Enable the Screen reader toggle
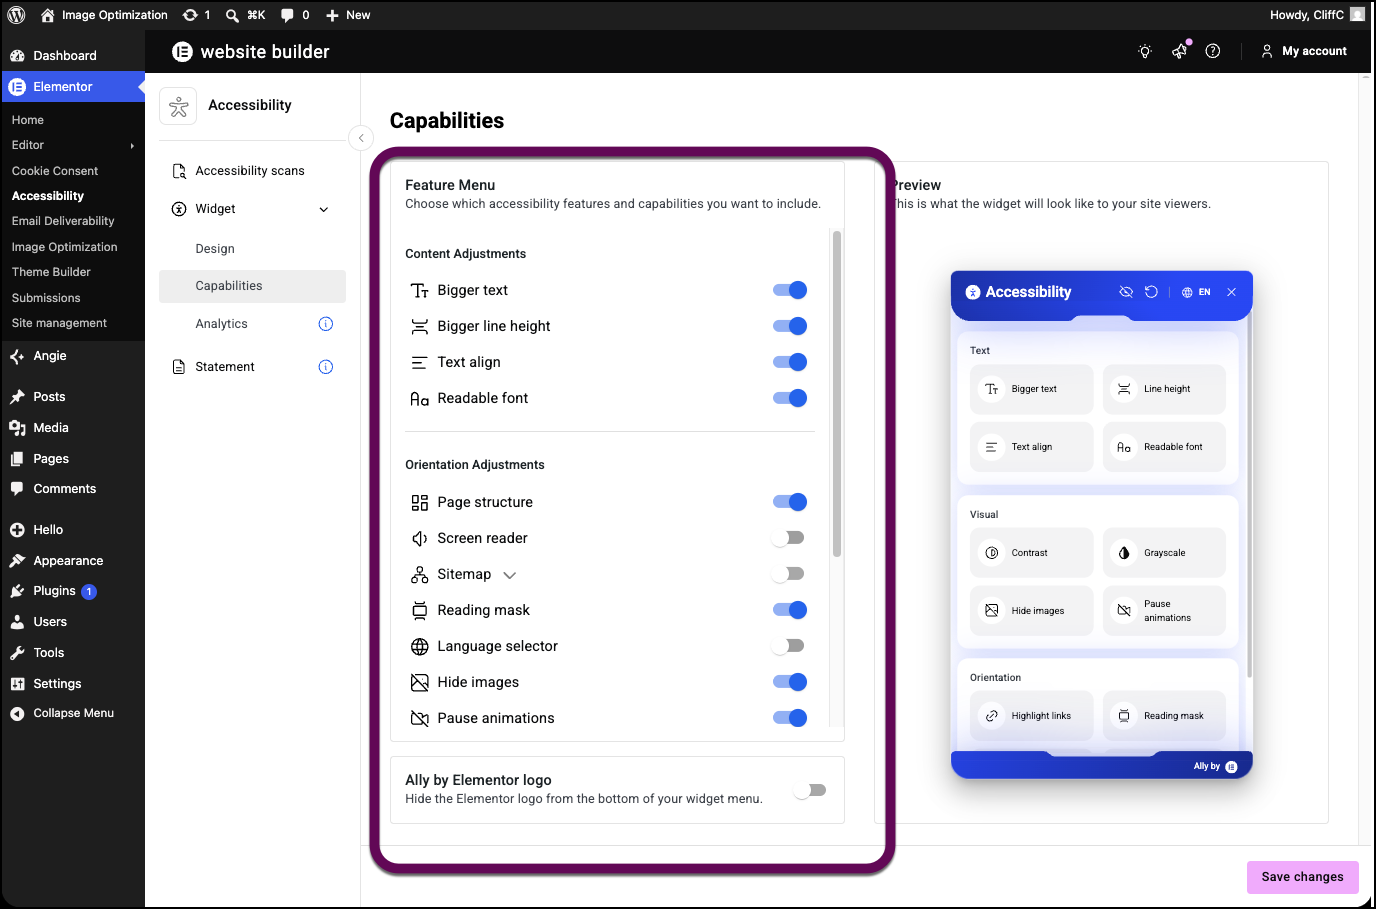1376x909 pixels. coord(788,538)
